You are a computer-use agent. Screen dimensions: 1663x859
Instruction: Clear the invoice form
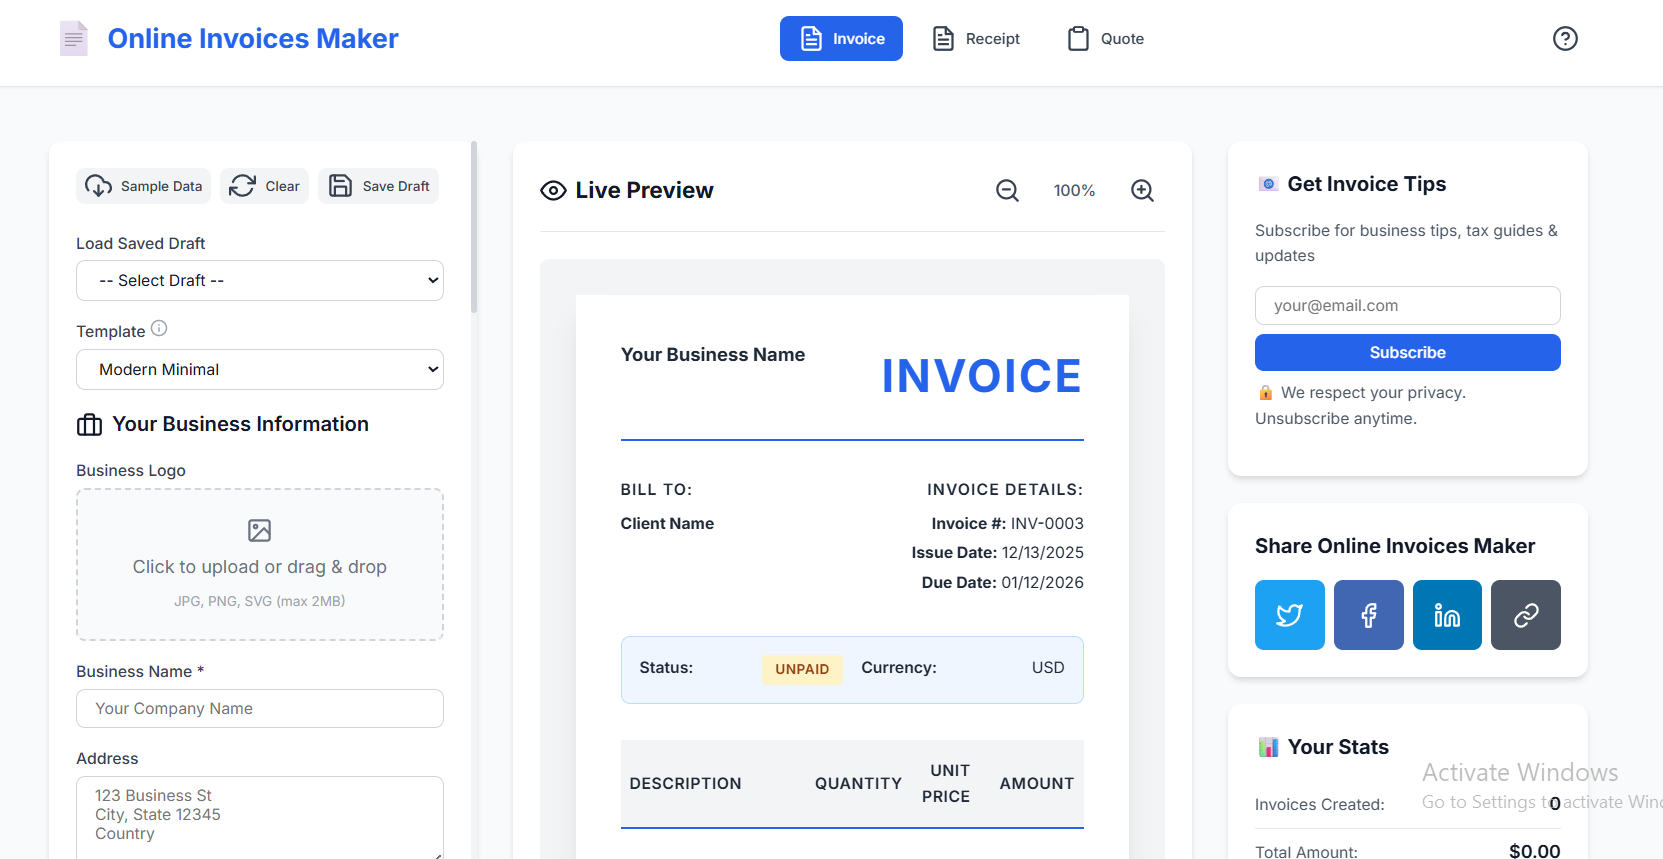[264, 186]
